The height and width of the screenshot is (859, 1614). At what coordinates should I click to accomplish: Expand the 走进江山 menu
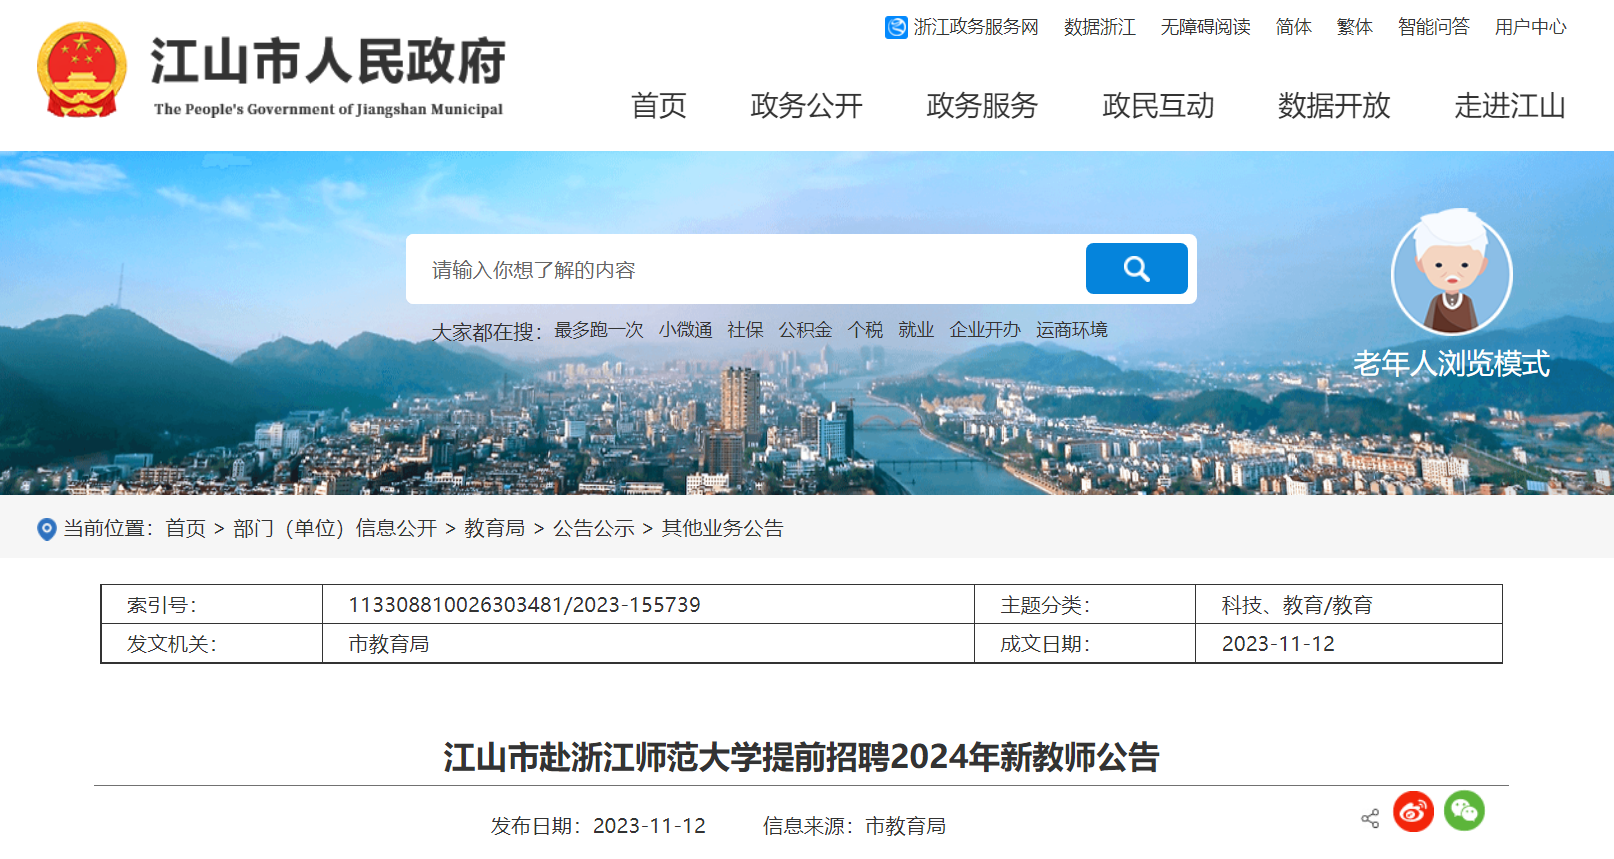[x=1509, y=106]
